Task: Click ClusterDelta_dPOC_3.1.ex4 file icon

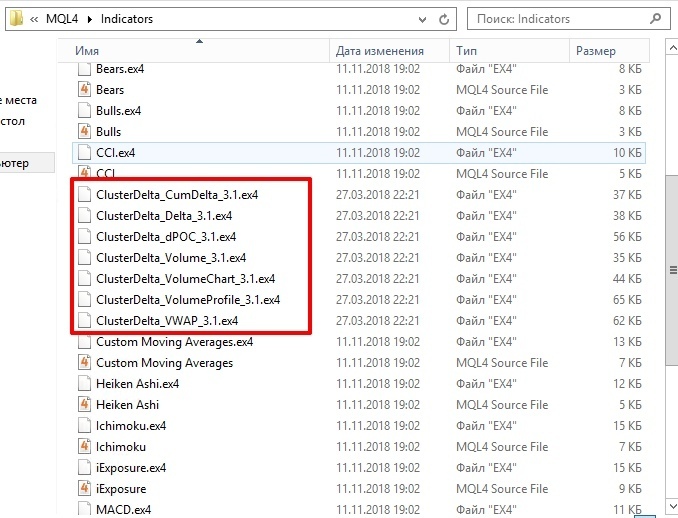Action: click(x=84, y=237)
